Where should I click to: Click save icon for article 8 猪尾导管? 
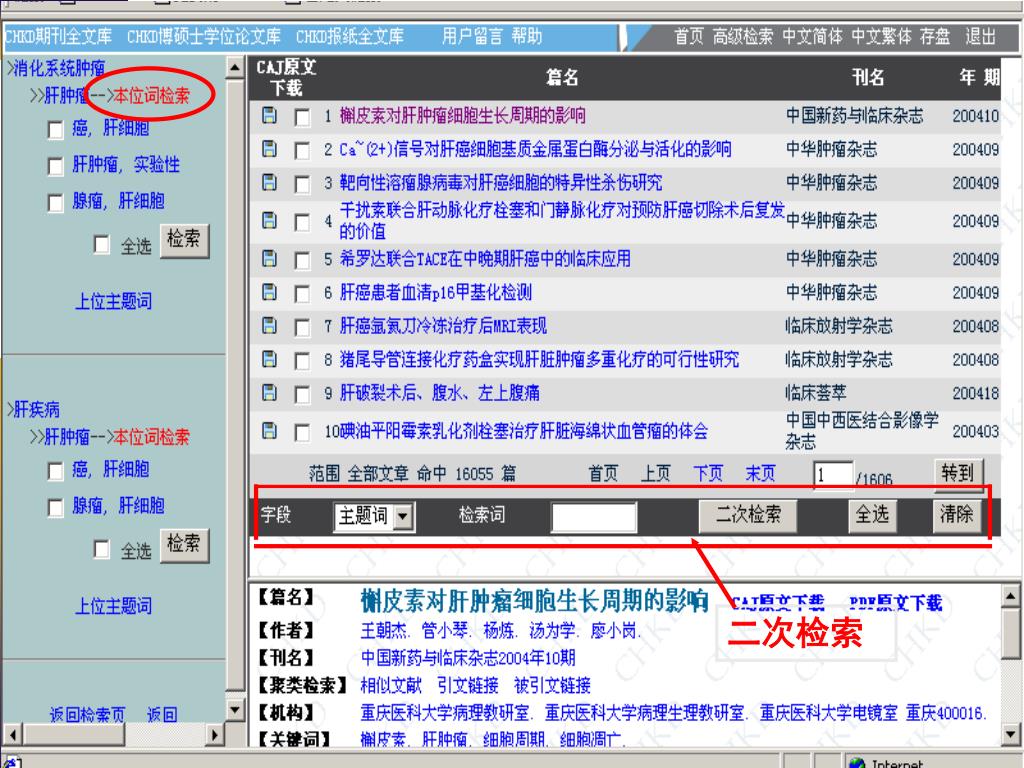[268, 359]
